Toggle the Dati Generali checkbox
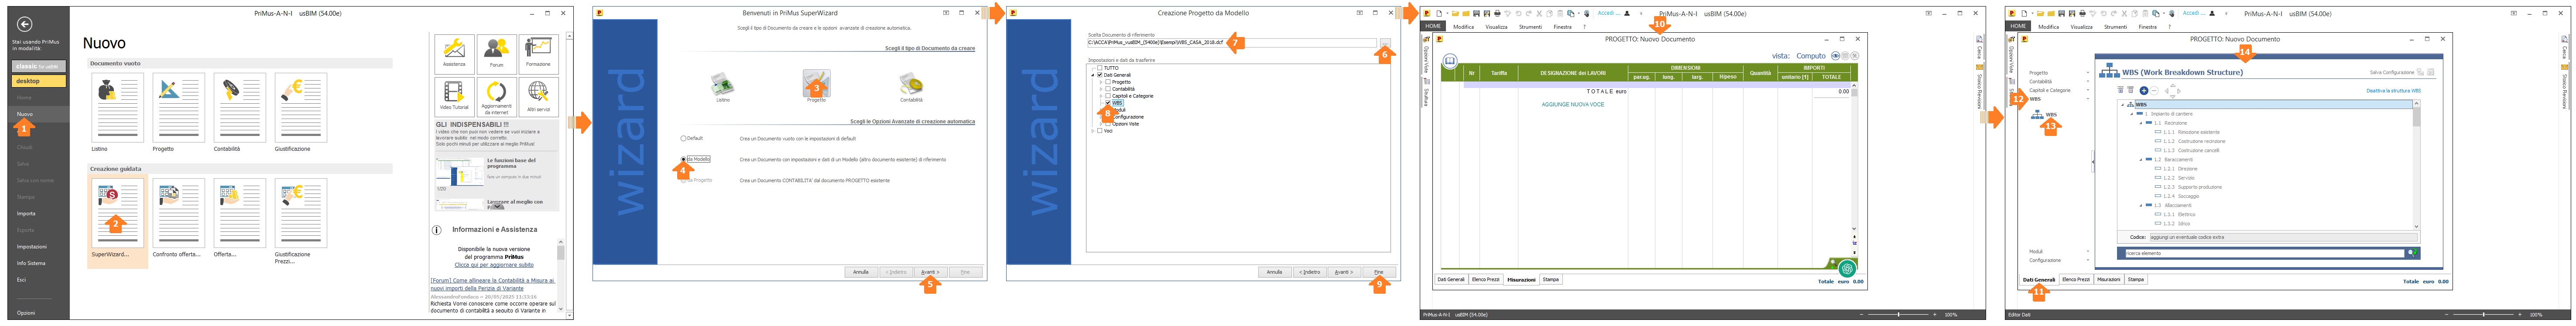This screenshot has width=2576, height=326. click(1100, 75)
